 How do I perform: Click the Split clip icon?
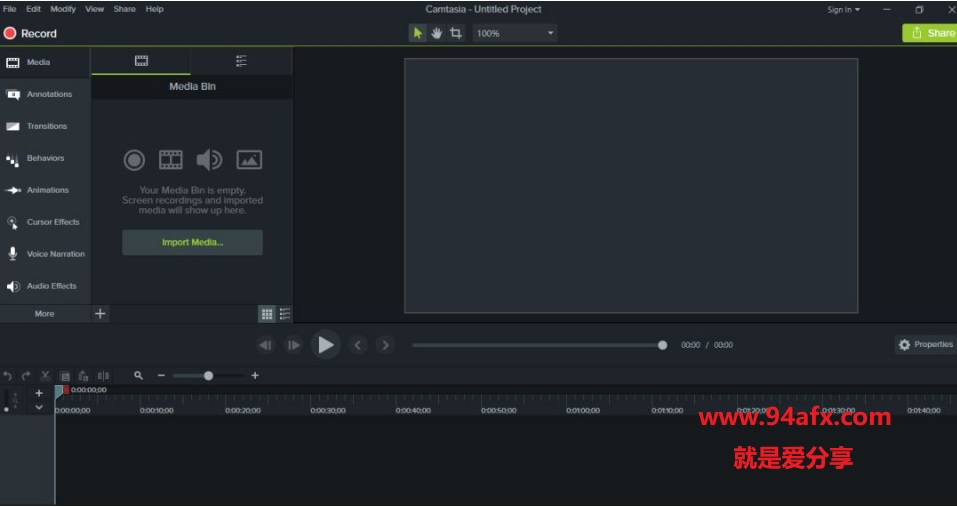104,376
